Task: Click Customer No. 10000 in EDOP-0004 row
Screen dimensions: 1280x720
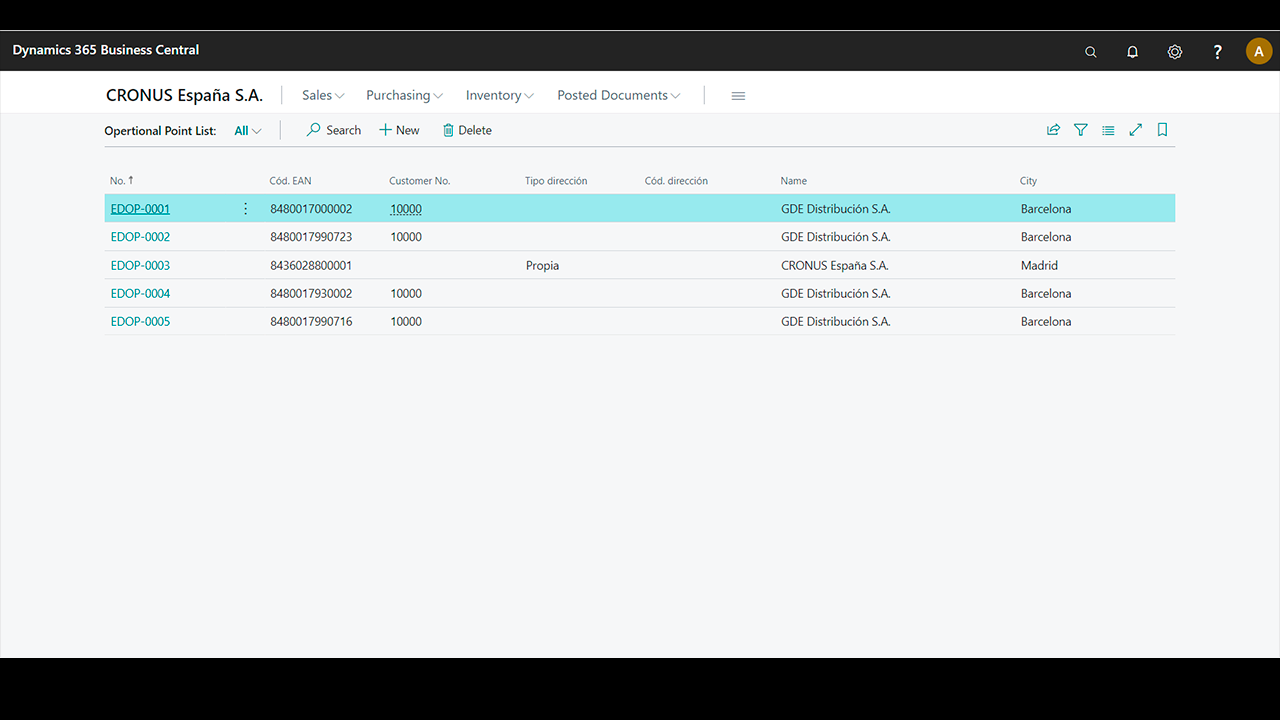Action: pyautogui.click(x=406, y=293)
